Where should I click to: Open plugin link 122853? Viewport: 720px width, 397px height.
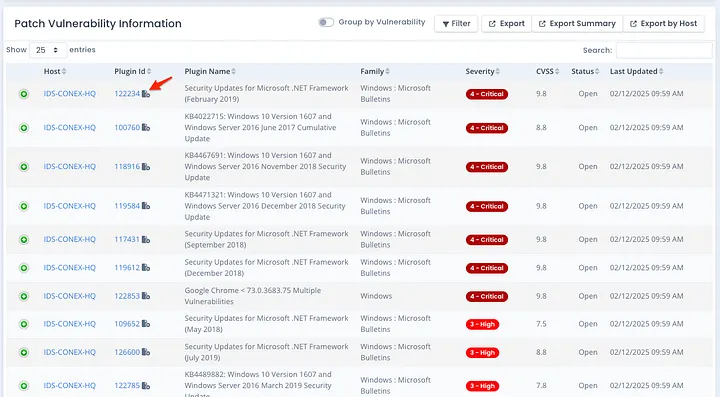(127, 296)
